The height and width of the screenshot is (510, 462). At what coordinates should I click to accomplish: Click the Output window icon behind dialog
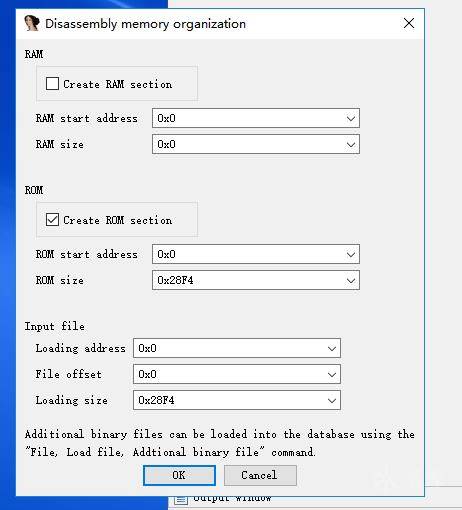pos(181,500)
